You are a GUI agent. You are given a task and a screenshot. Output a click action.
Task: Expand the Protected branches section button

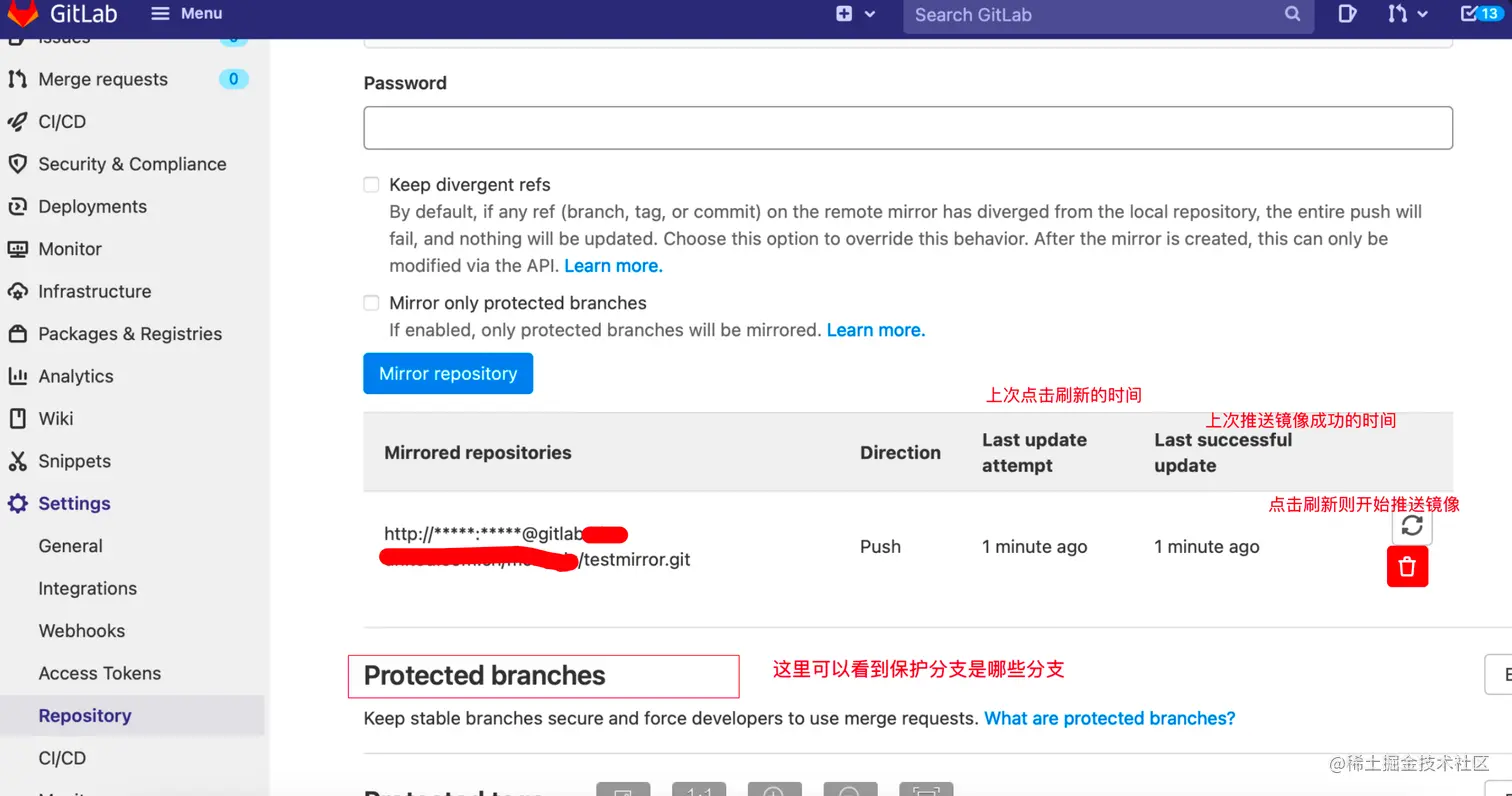point(1499,675)
